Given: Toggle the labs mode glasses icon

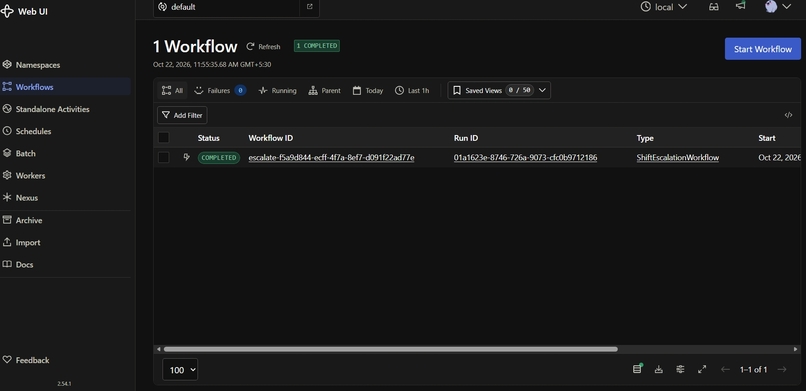Looking at the screenshot, I should tap(713, 7).
